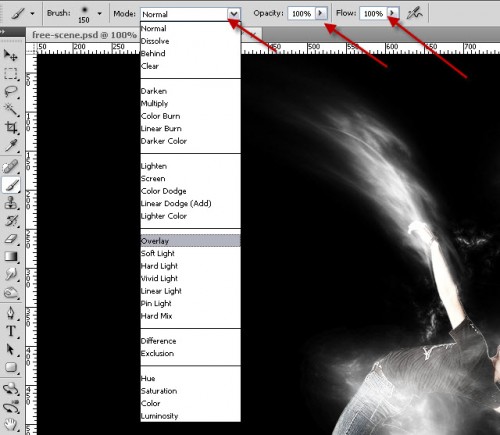Choose Vivid Light blend mode

pos(190,278)
